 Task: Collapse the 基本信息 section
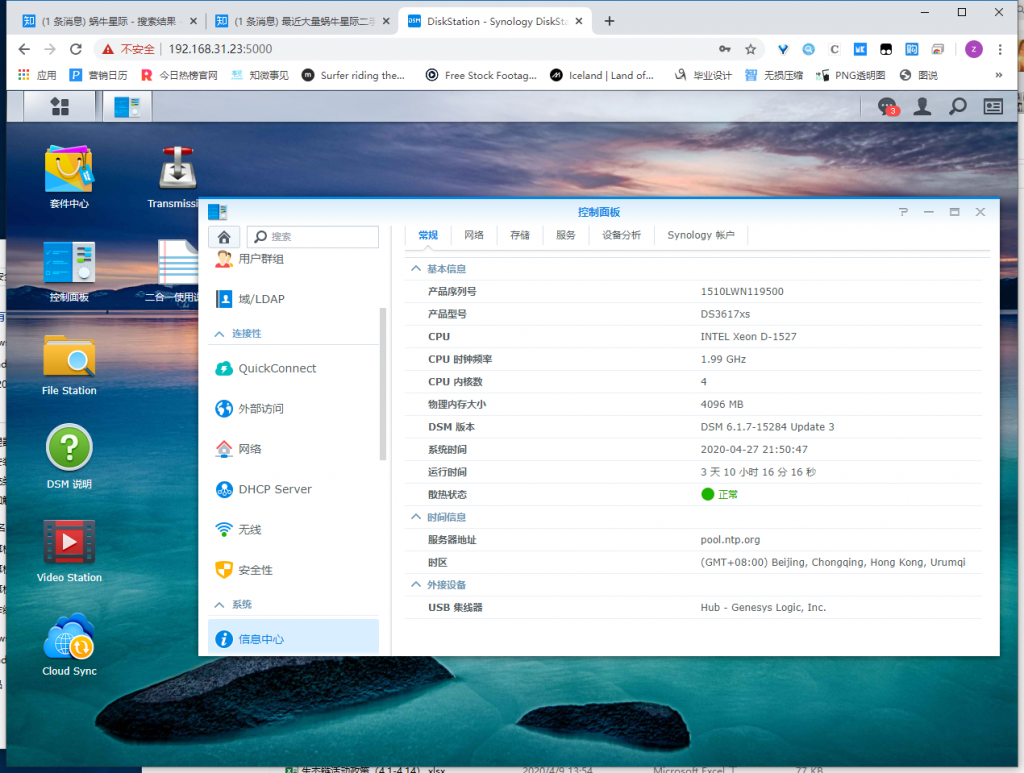pyautogui.click(x=415, y=268)
